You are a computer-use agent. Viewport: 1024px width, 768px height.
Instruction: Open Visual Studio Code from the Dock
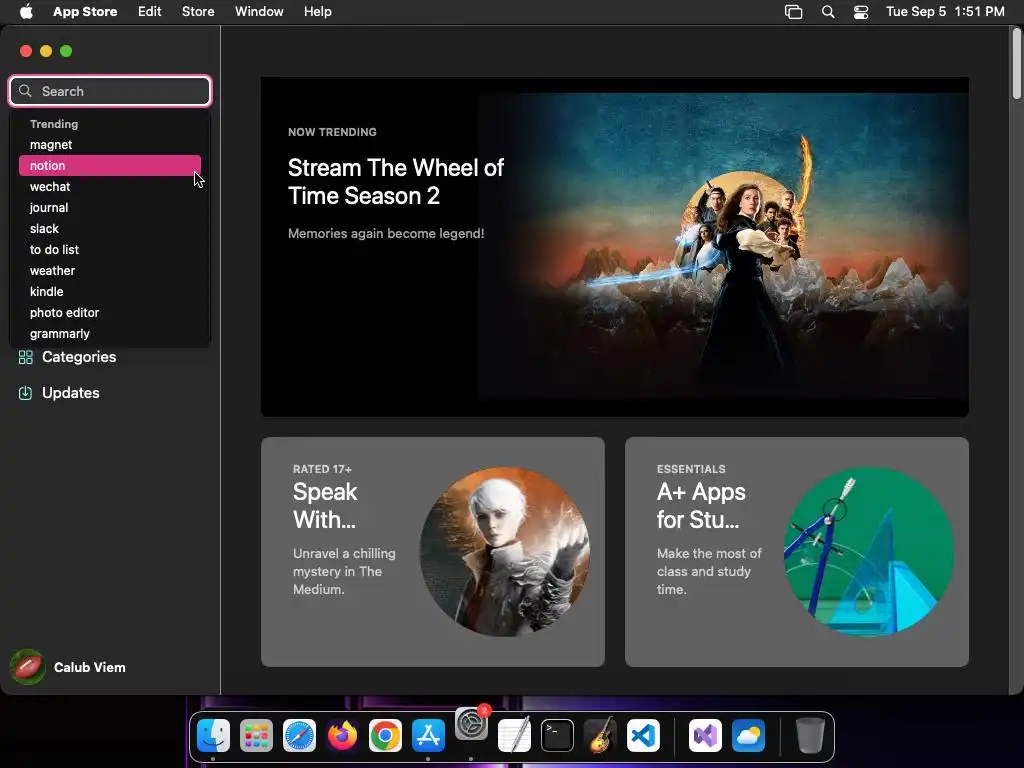pyautogui.click(x=643, y=736)
